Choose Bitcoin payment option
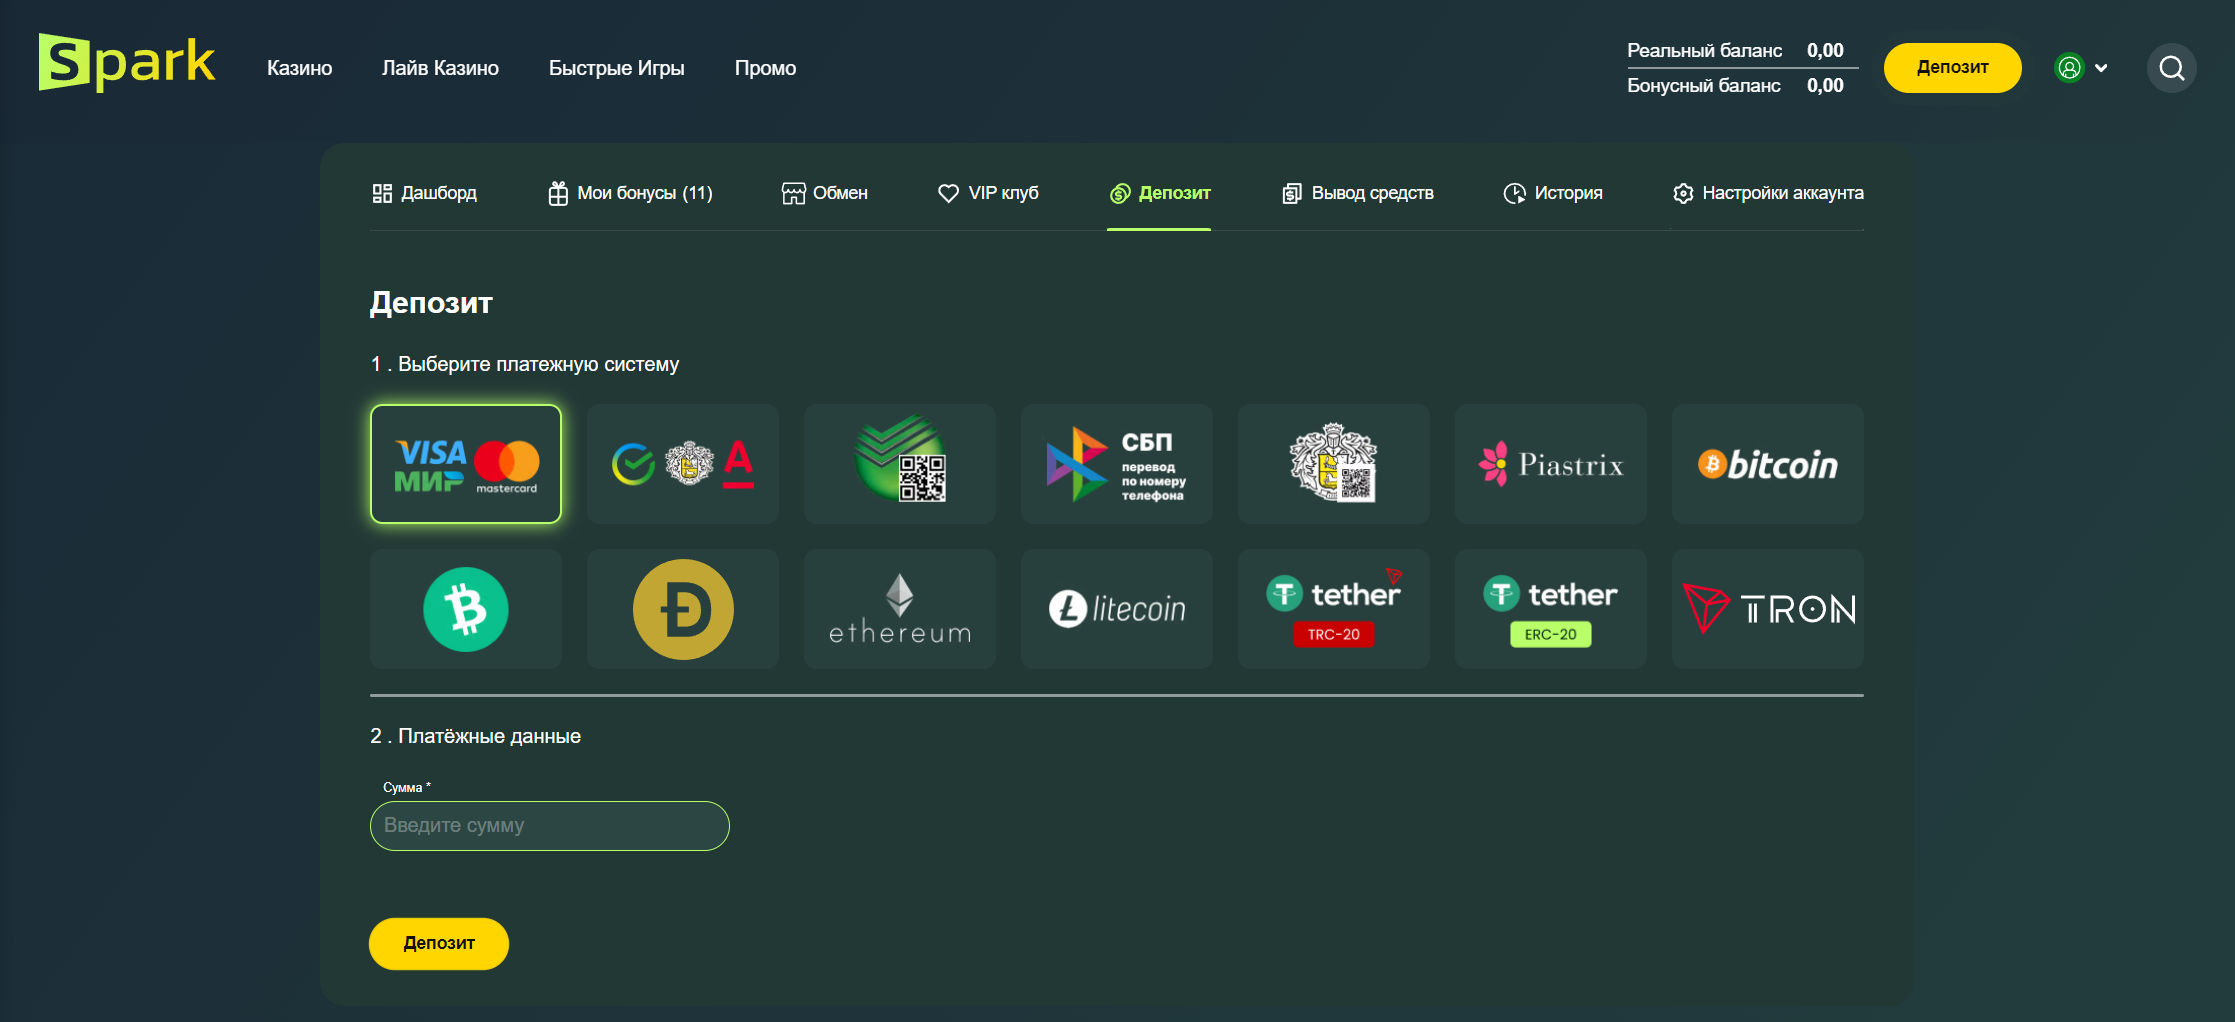 pyautogui.click(x=1767, y=464)
